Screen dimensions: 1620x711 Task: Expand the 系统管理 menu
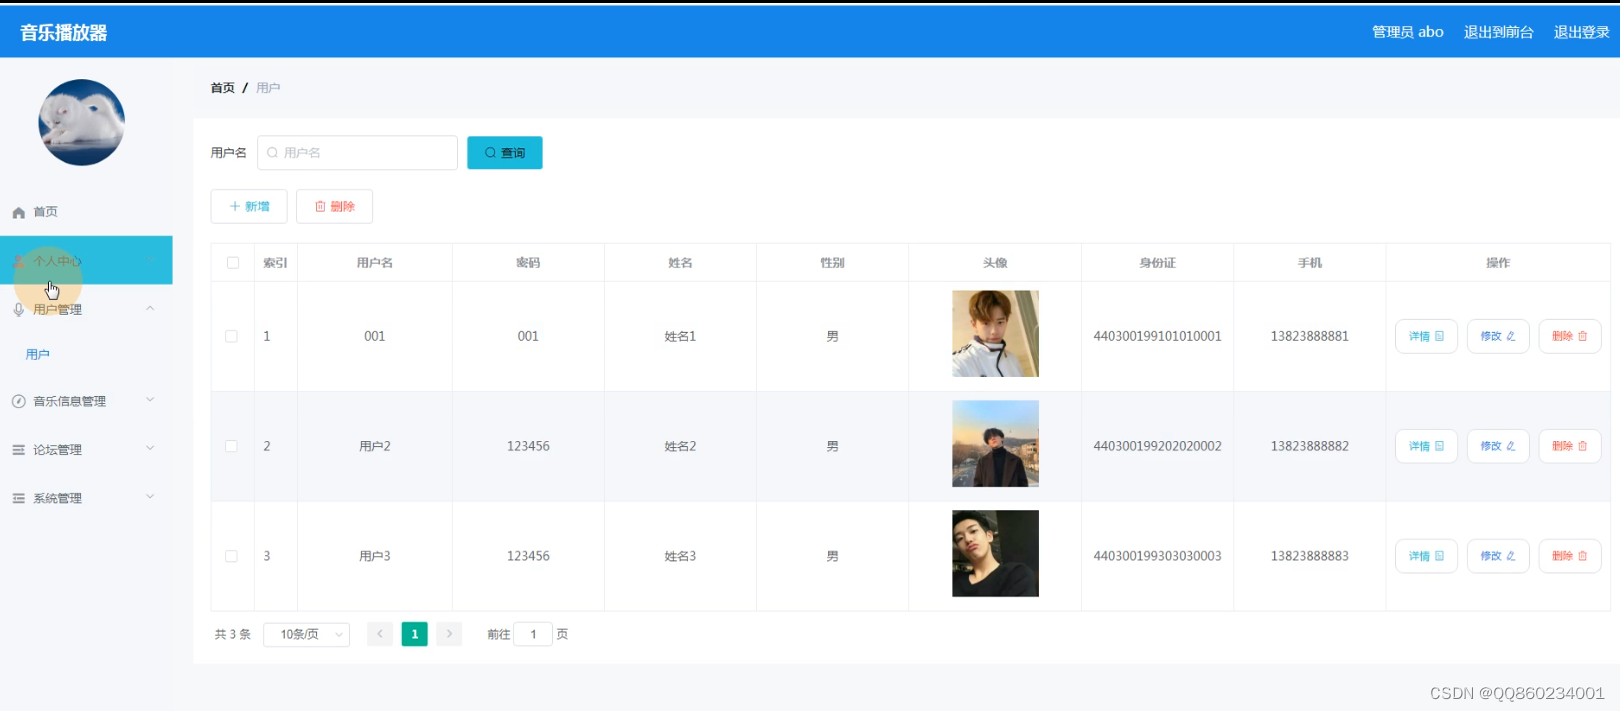tap(86, 498)
